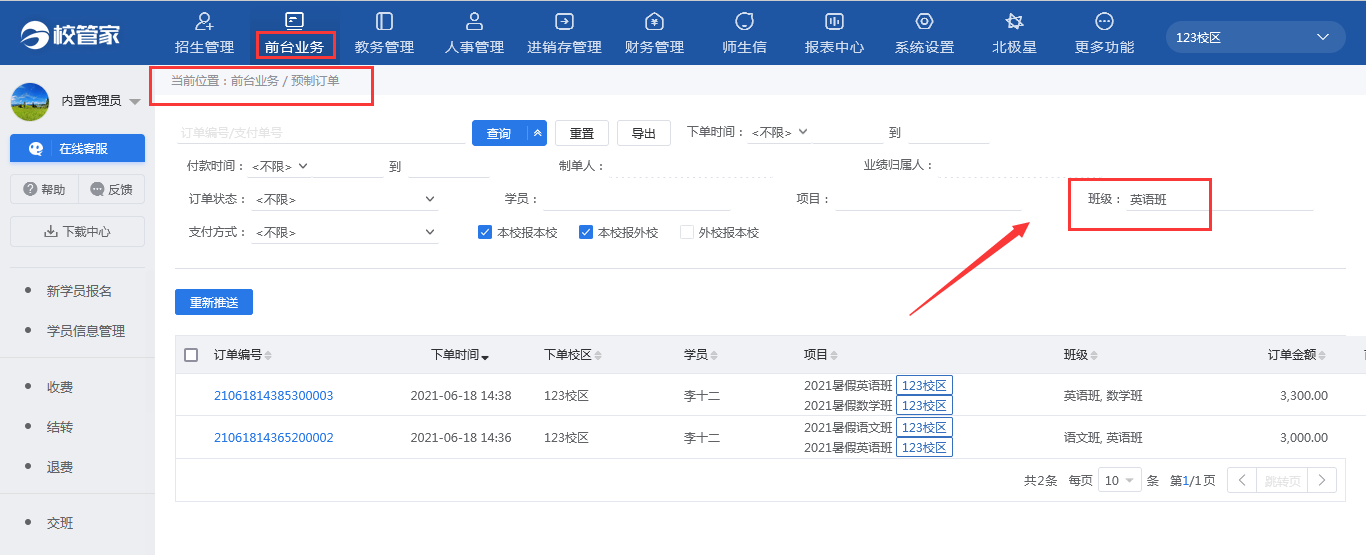Open 付款时间 range dropdown
The height and width of the screenshot is (555, 1366).
point(281,166)
